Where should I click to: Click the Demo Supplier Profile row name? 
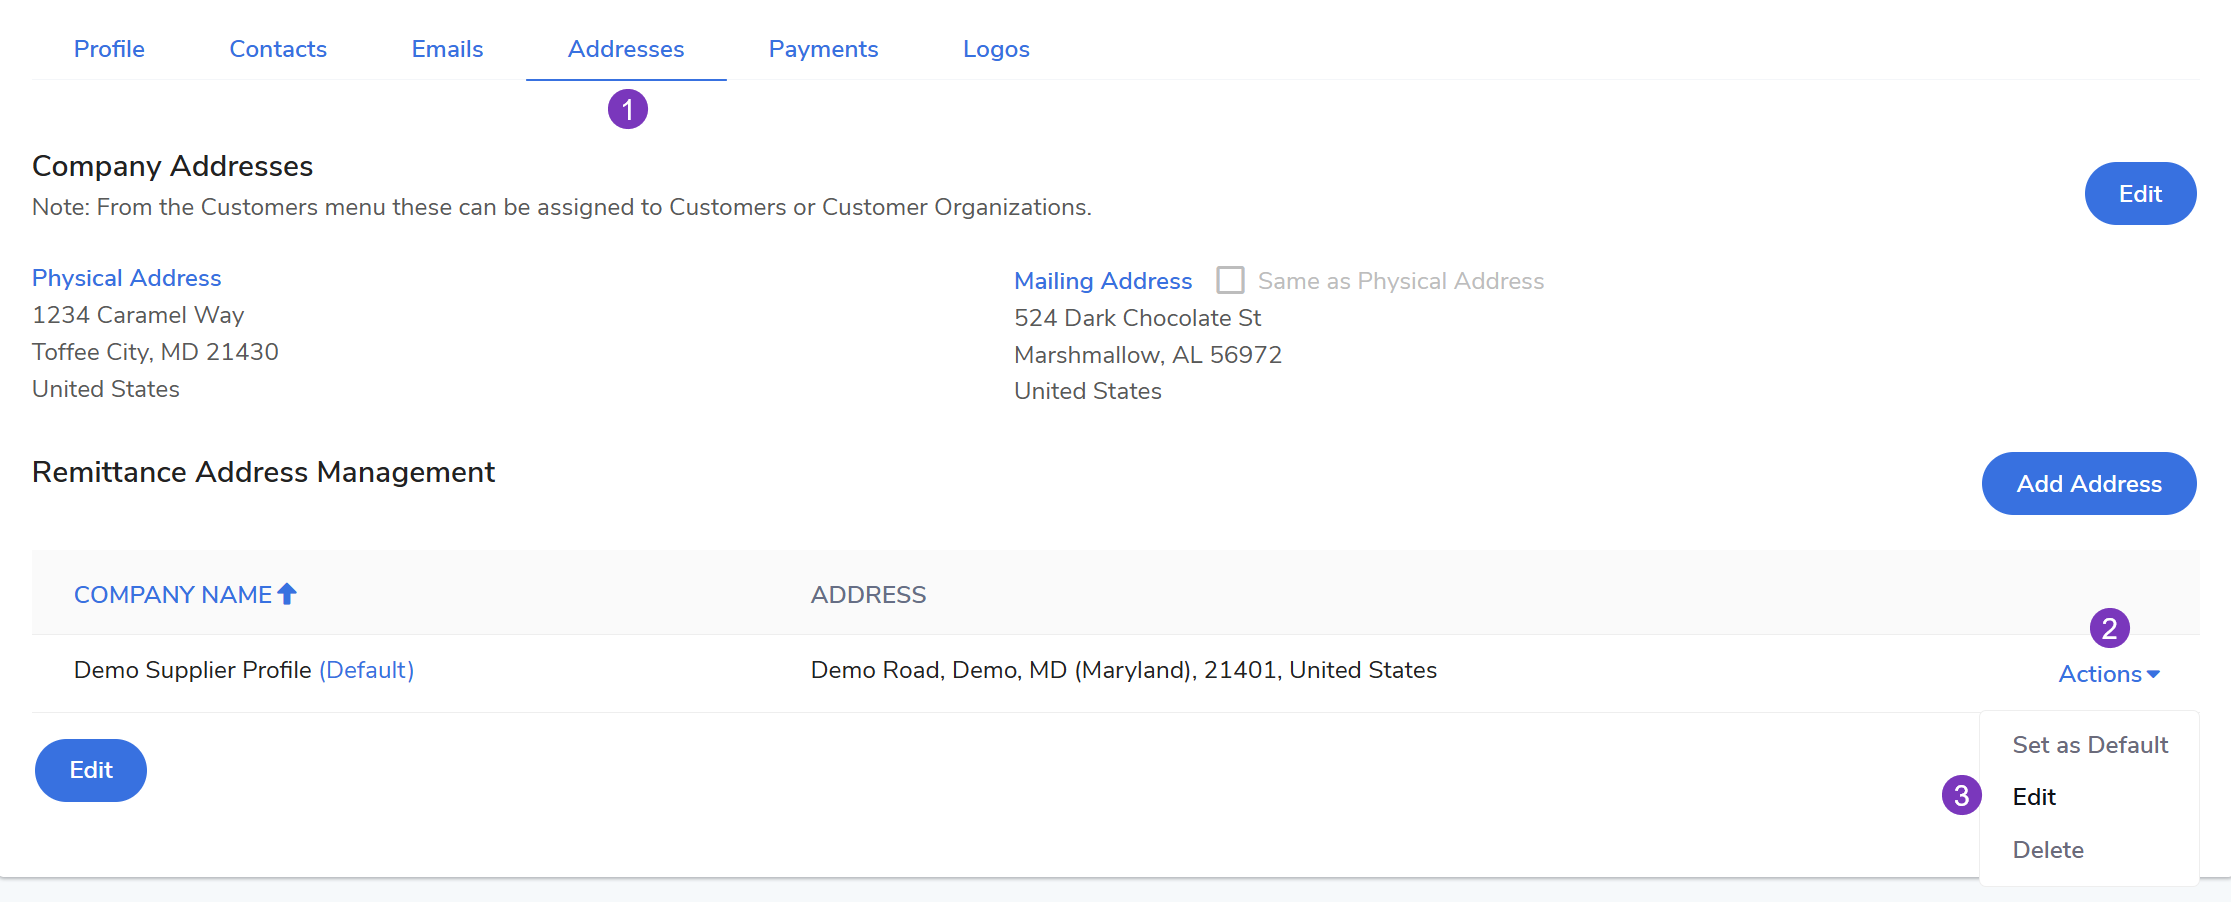pyautogui.click(x=193, y=670)
